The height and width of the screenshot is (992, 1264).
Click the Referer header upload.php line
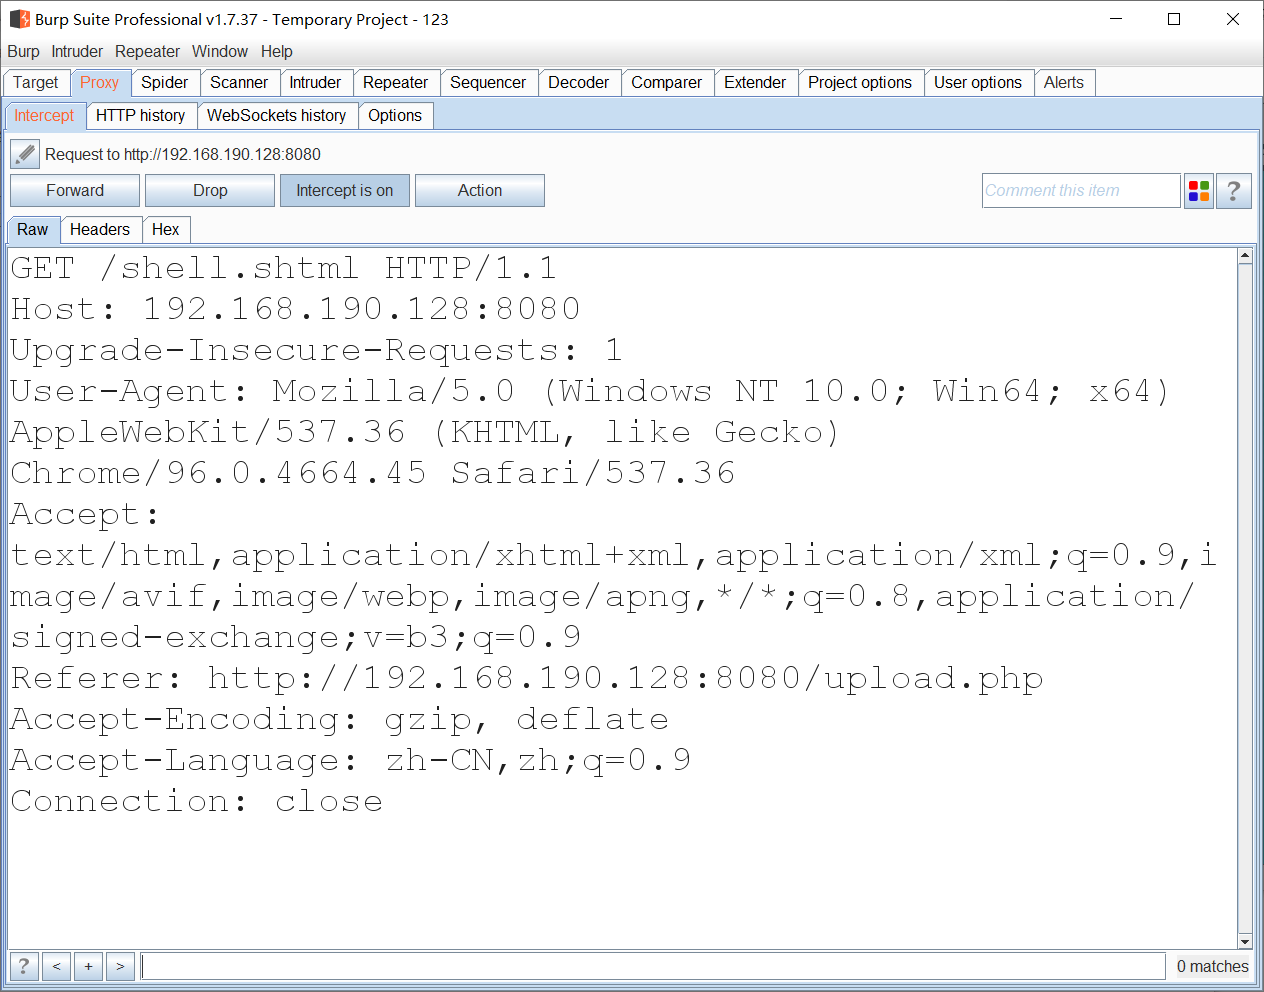526,678
